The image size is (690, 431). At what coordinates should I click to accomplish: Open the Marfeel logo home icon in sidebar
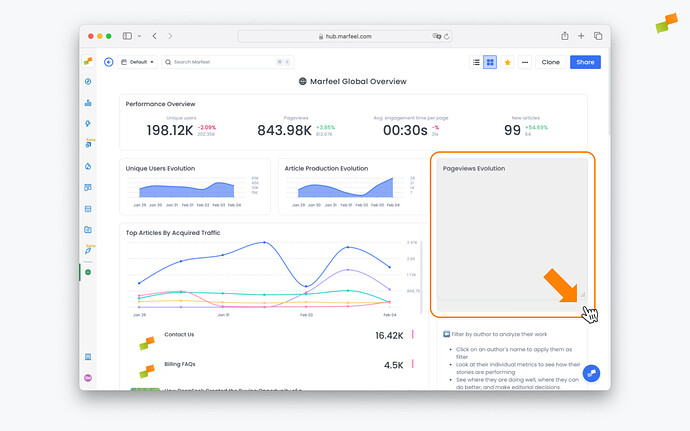pyautogui.click(x=88, y=61)
